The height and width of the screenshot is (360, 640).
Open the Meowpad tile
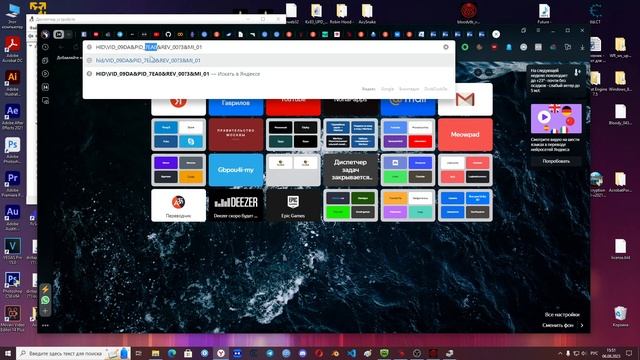click(x=465, y=134)
